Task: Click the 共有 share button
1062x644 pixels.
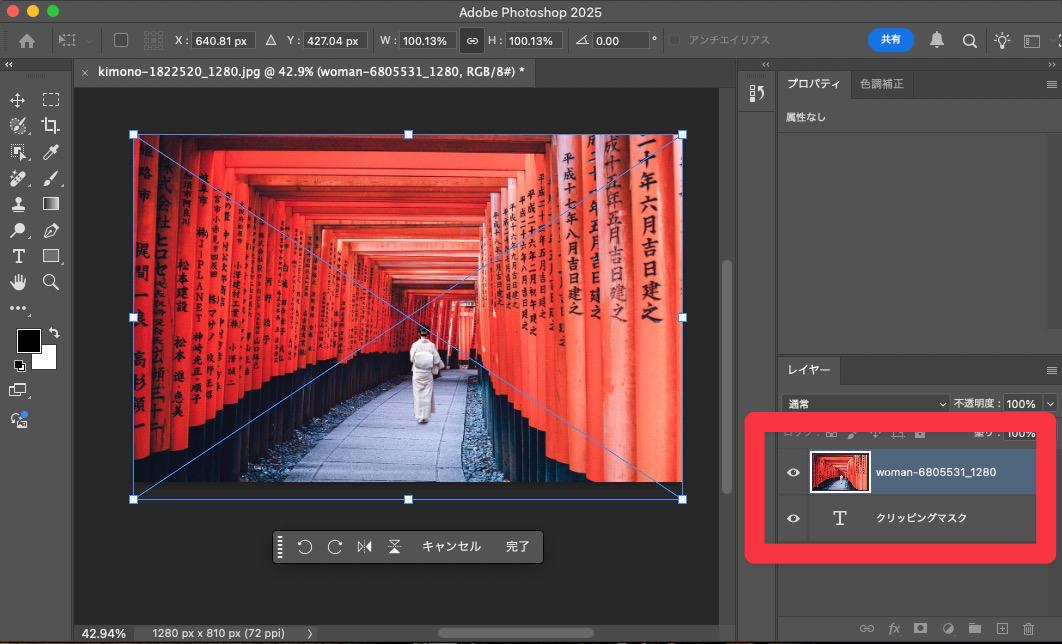Action: click(891, 40)
